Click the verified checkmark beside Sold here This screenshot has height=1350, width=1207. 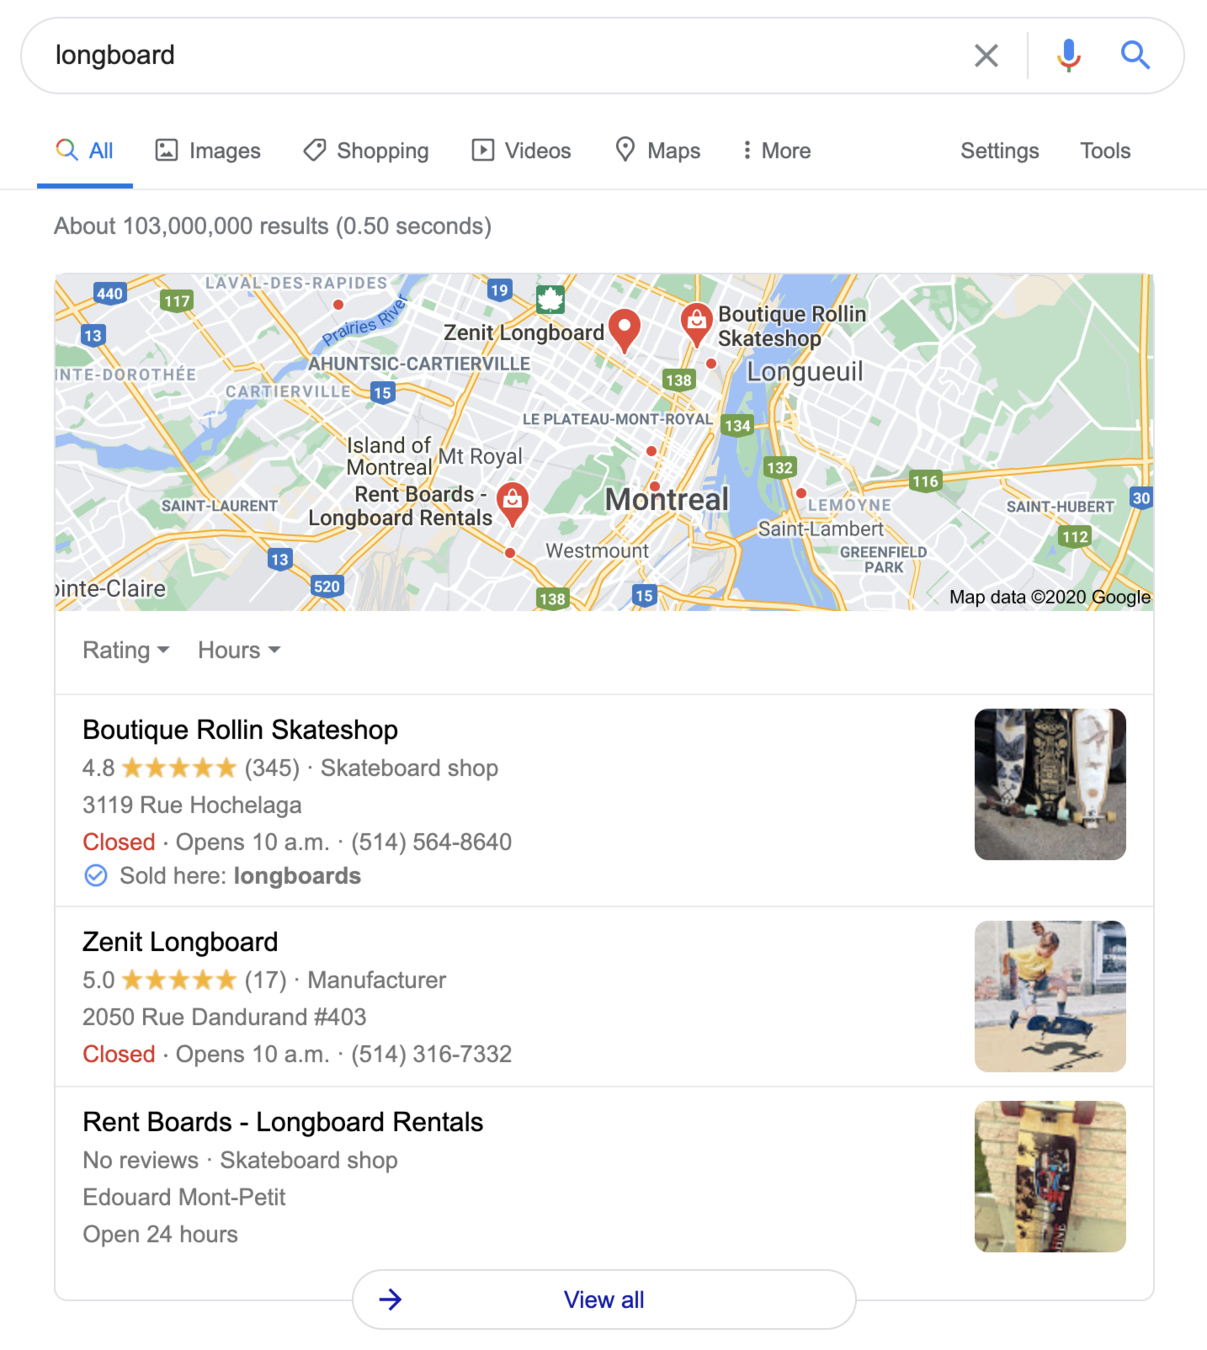[x=96, y=876]
